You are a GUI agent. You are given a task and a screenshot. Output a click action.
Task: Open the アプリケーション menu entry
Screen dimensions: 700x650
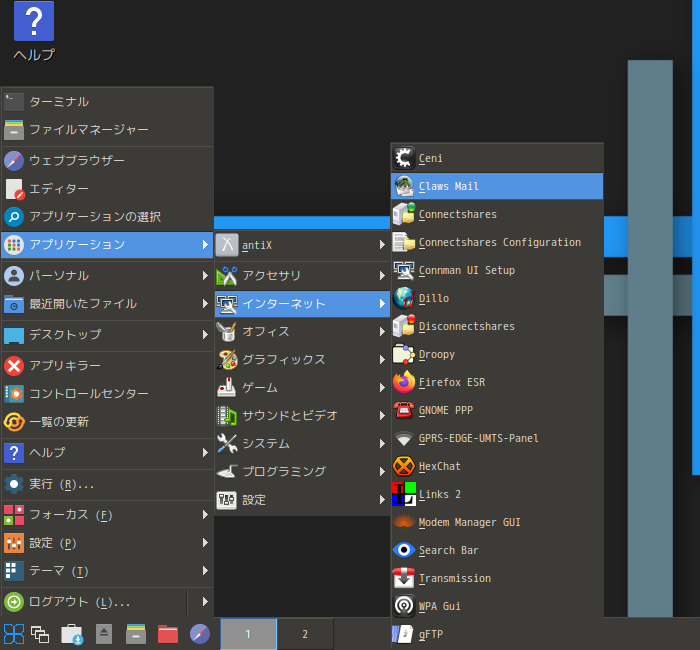(107, 245)
